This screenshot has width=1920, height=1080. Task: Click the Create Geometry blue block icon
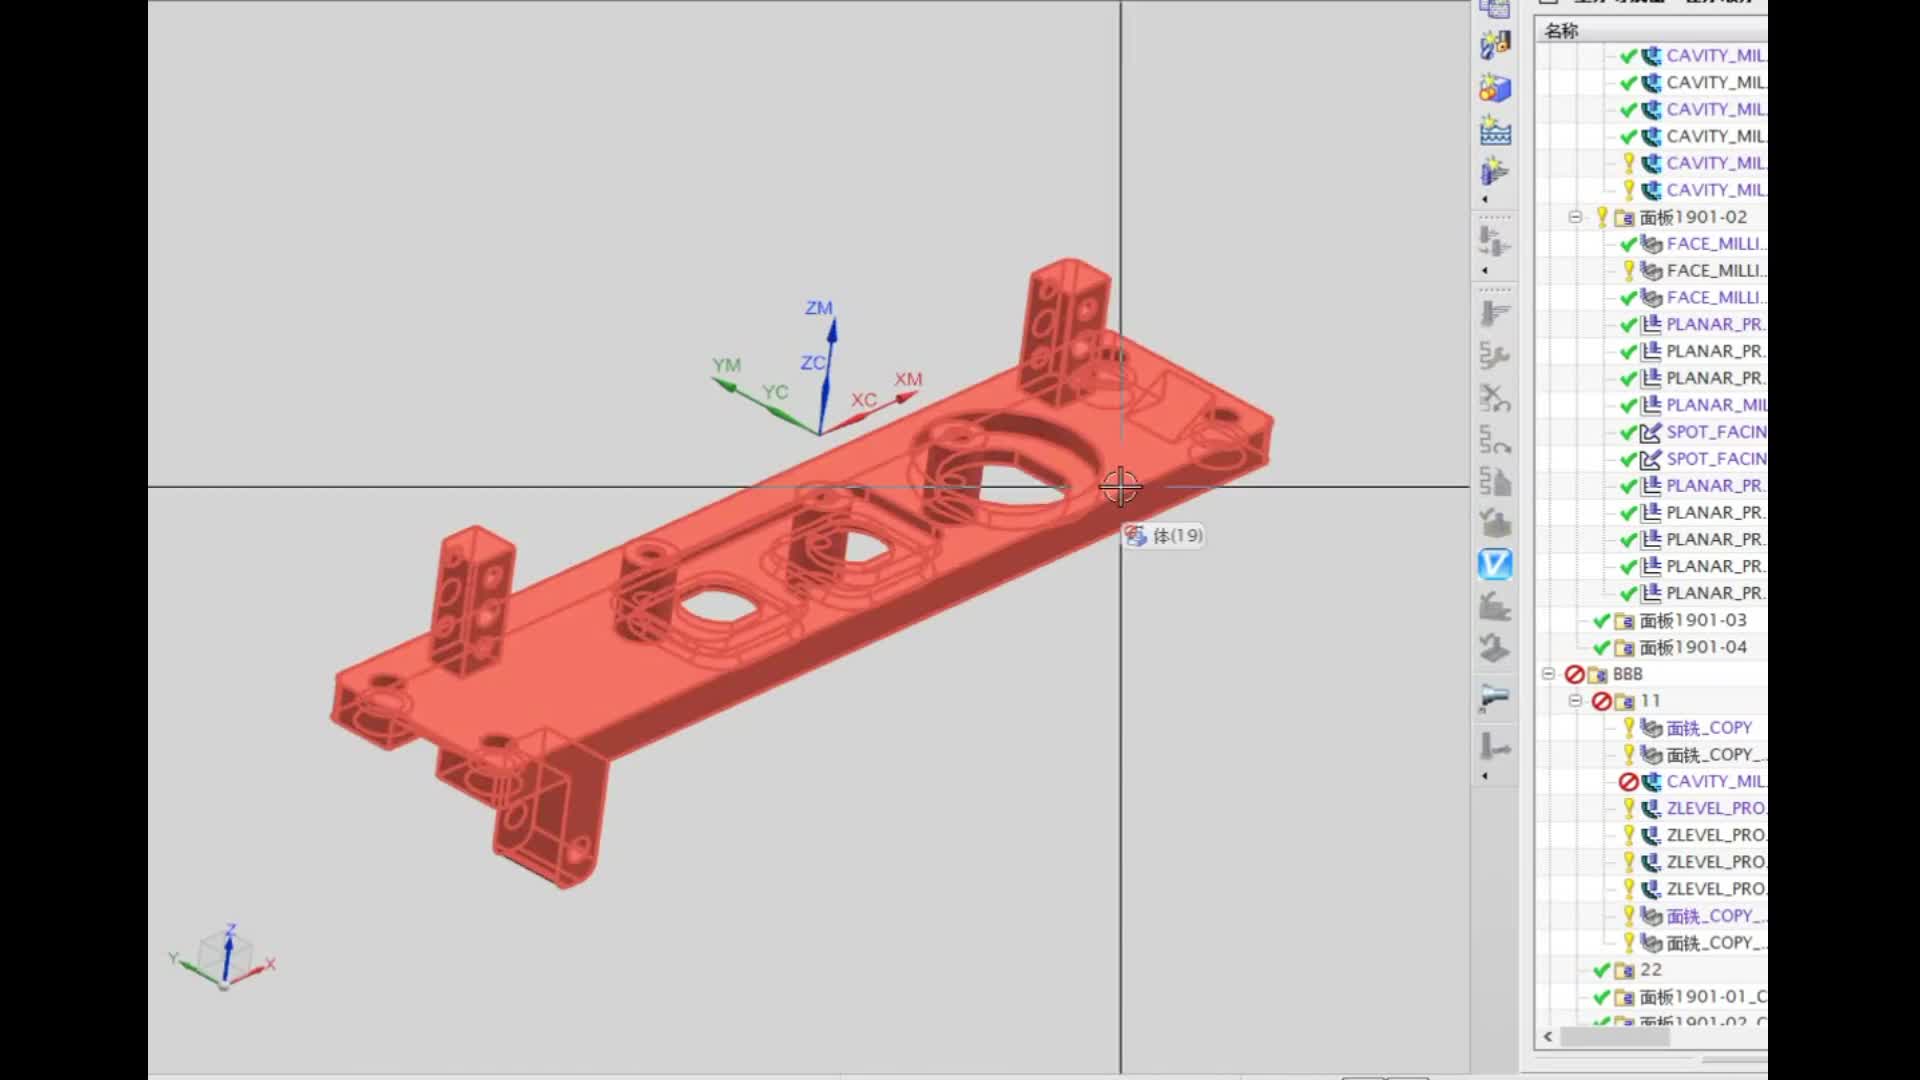(1495, 88)
